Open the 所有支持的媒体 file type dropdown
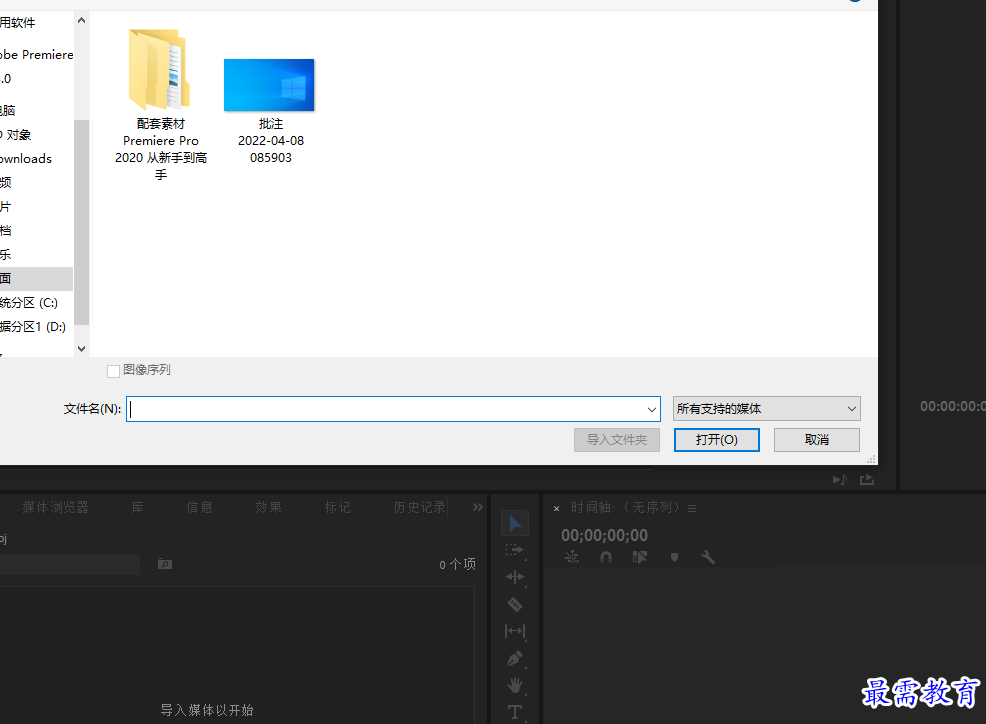 [767, 409]
